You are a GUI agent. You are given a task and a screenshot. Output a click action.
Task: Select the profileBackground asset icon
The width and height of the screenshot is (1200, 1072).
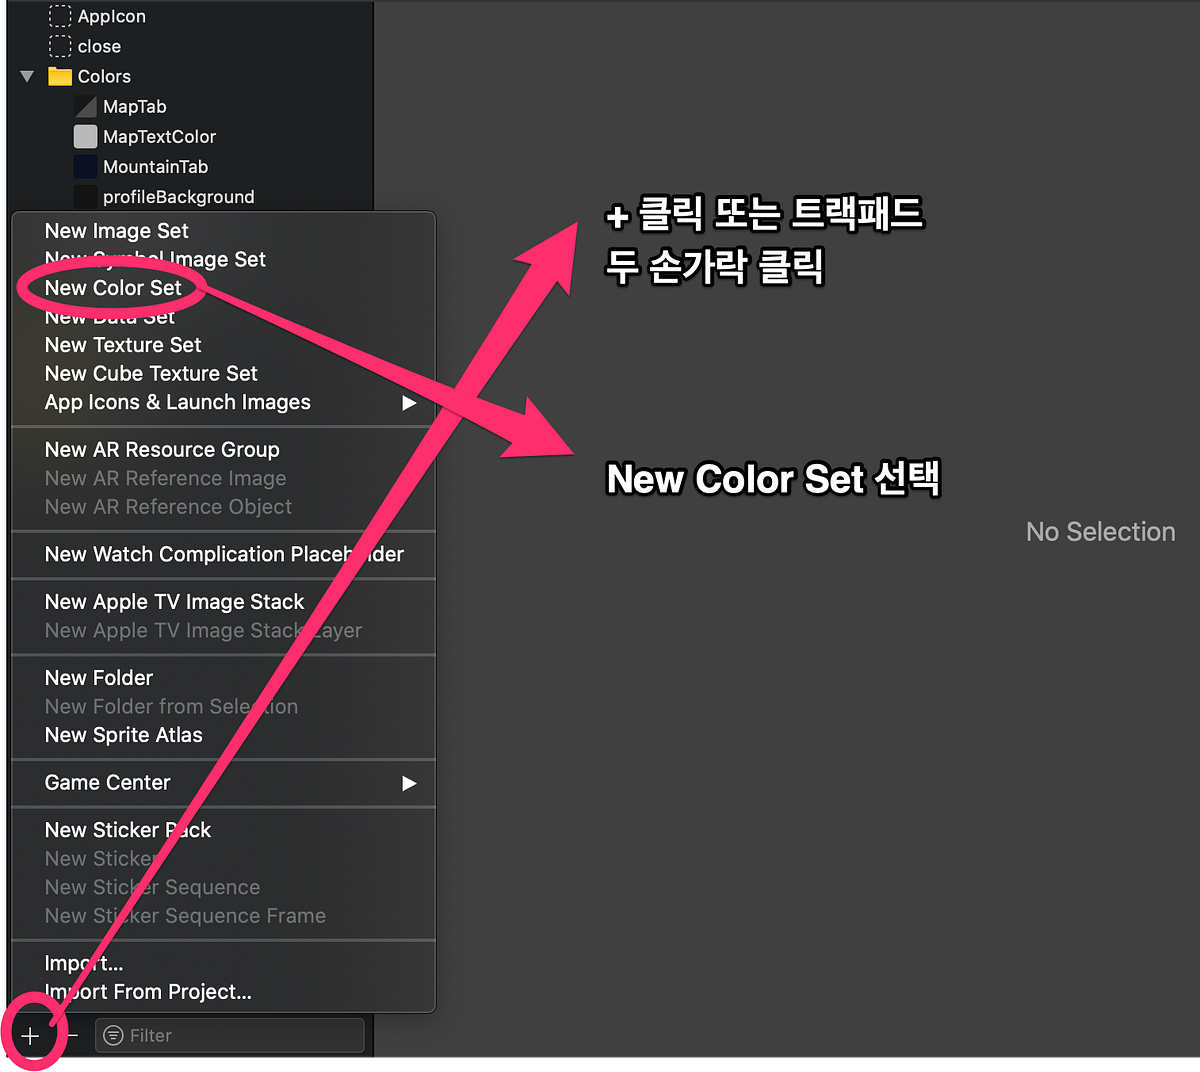[x=85, y=196]
